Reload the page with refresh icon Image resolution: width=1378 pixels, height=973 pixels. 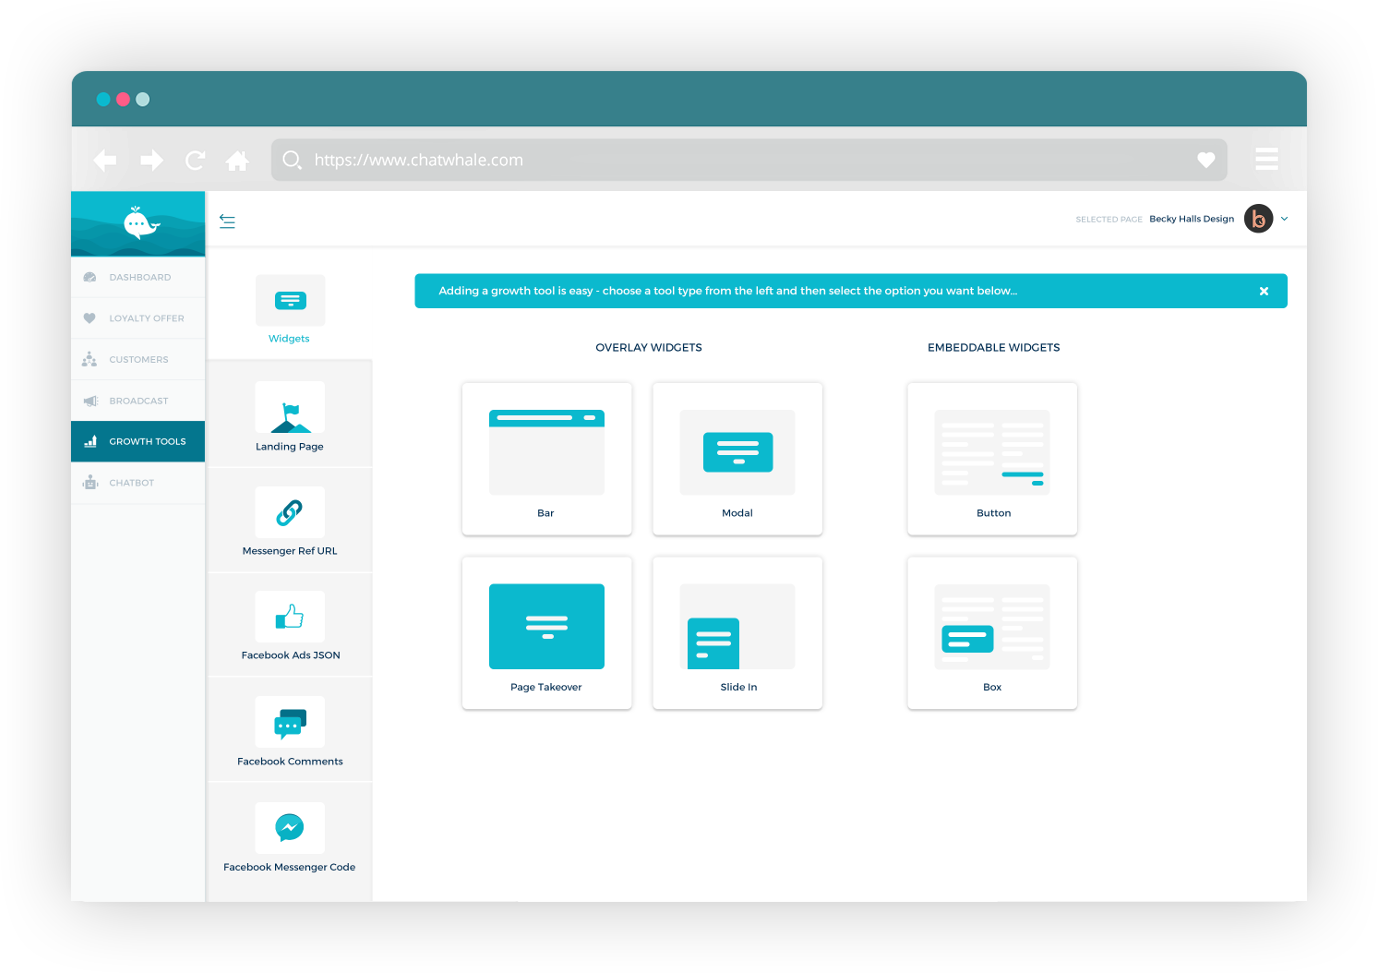tap(195, 160)
